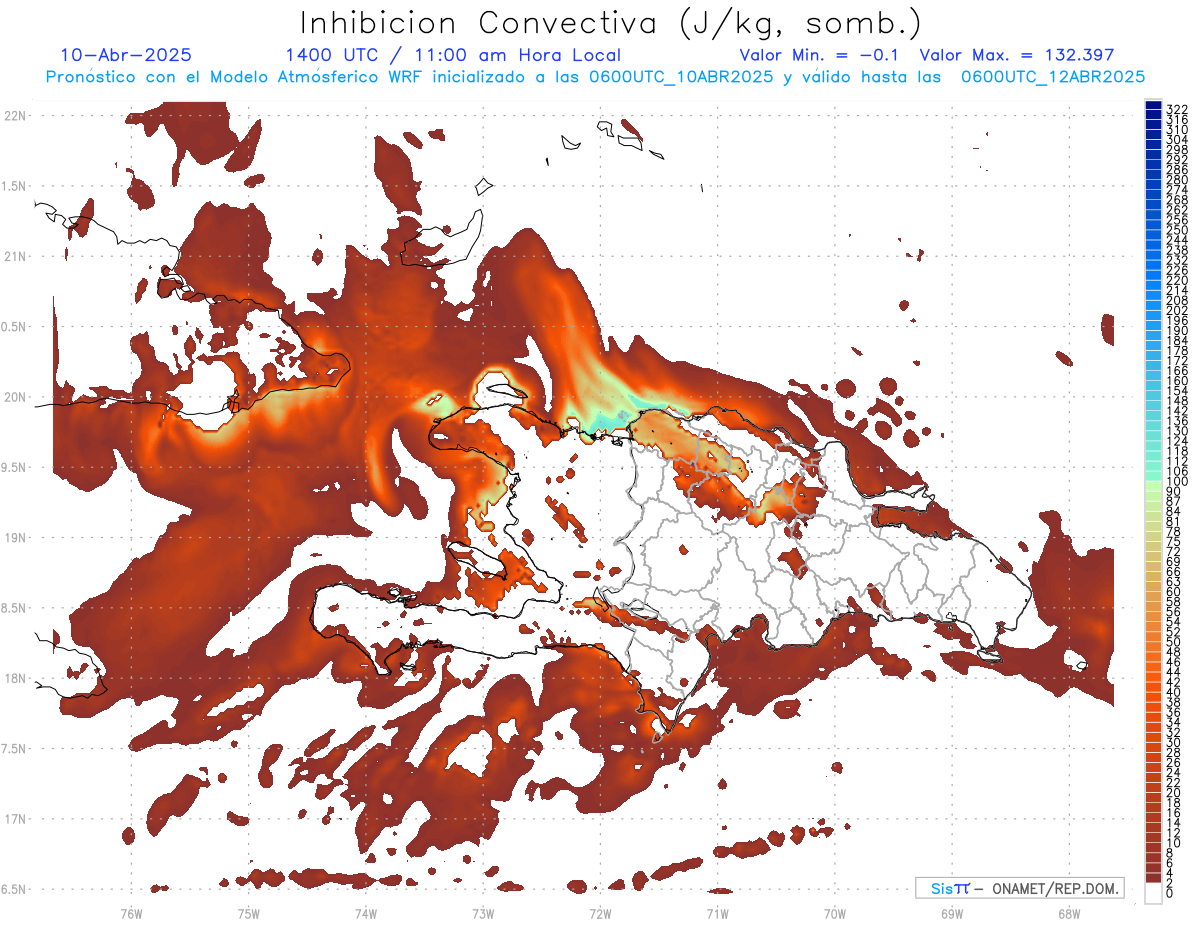1200x927 pixels.
Task: Click the "21N" latitude label
Action: (x=17, y=256)
